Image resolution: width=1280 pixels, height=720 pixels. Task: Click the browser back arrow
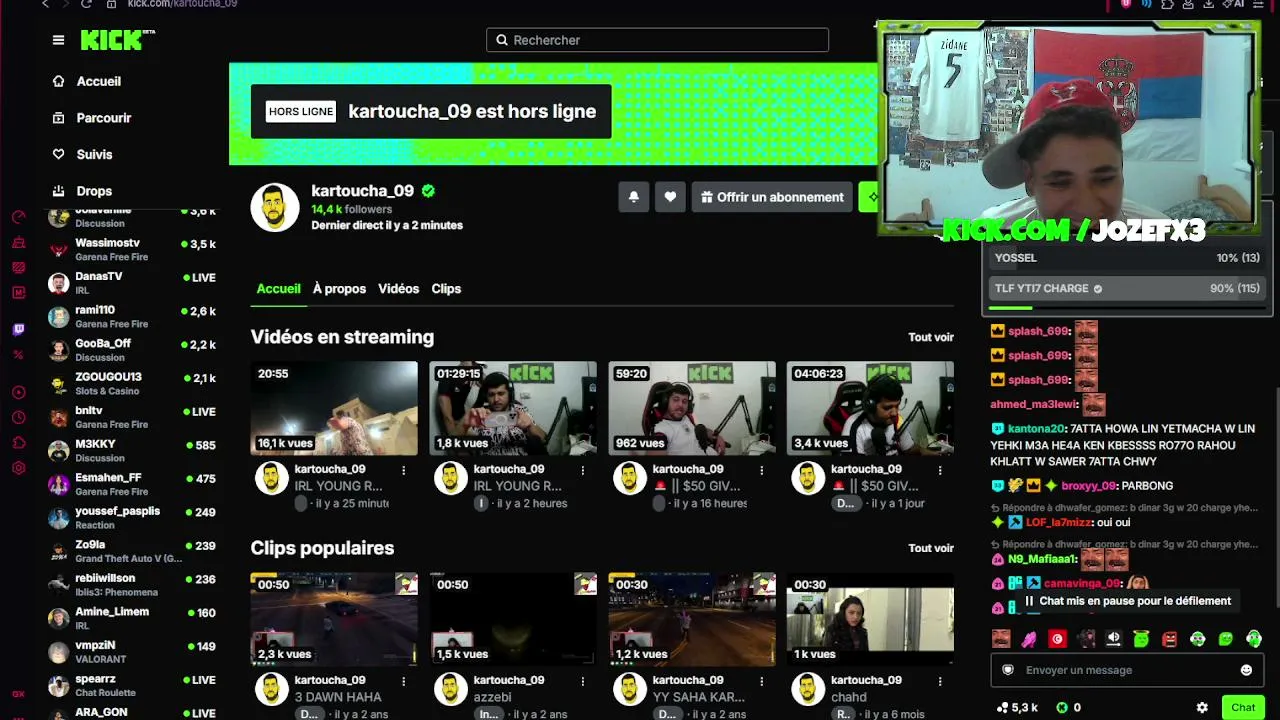(x=45, y=4)
